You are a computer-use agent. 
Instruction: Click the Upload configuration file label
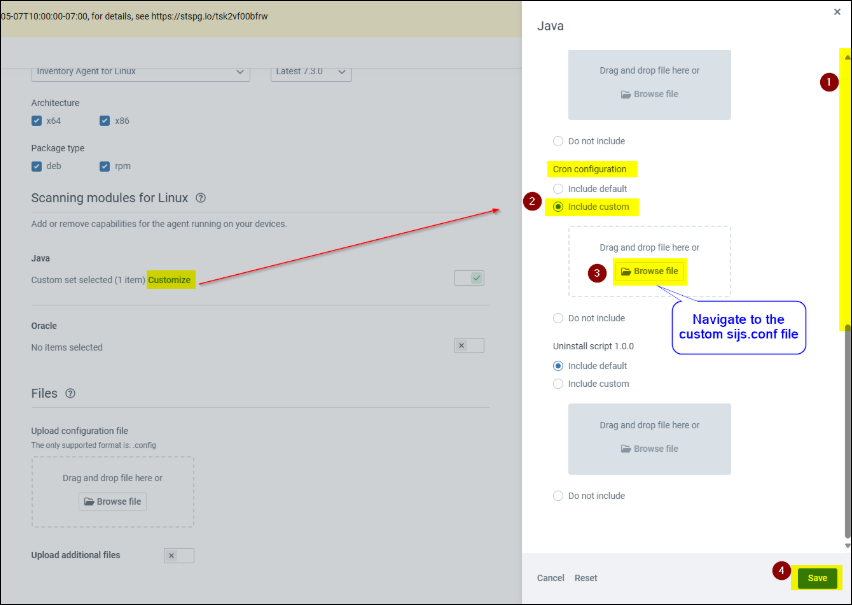[80, 431]
